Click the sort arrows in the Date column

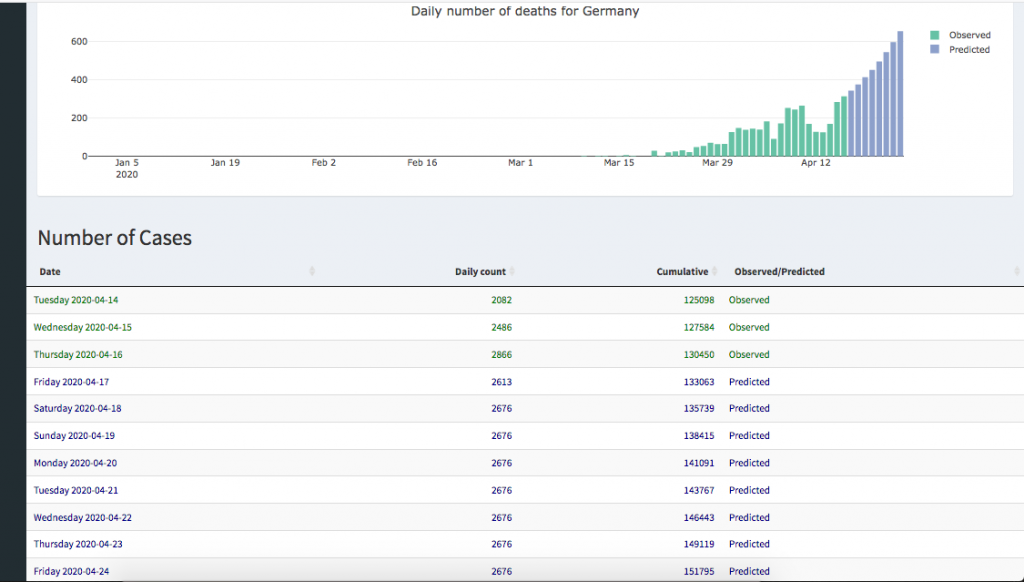click(312, 272)
